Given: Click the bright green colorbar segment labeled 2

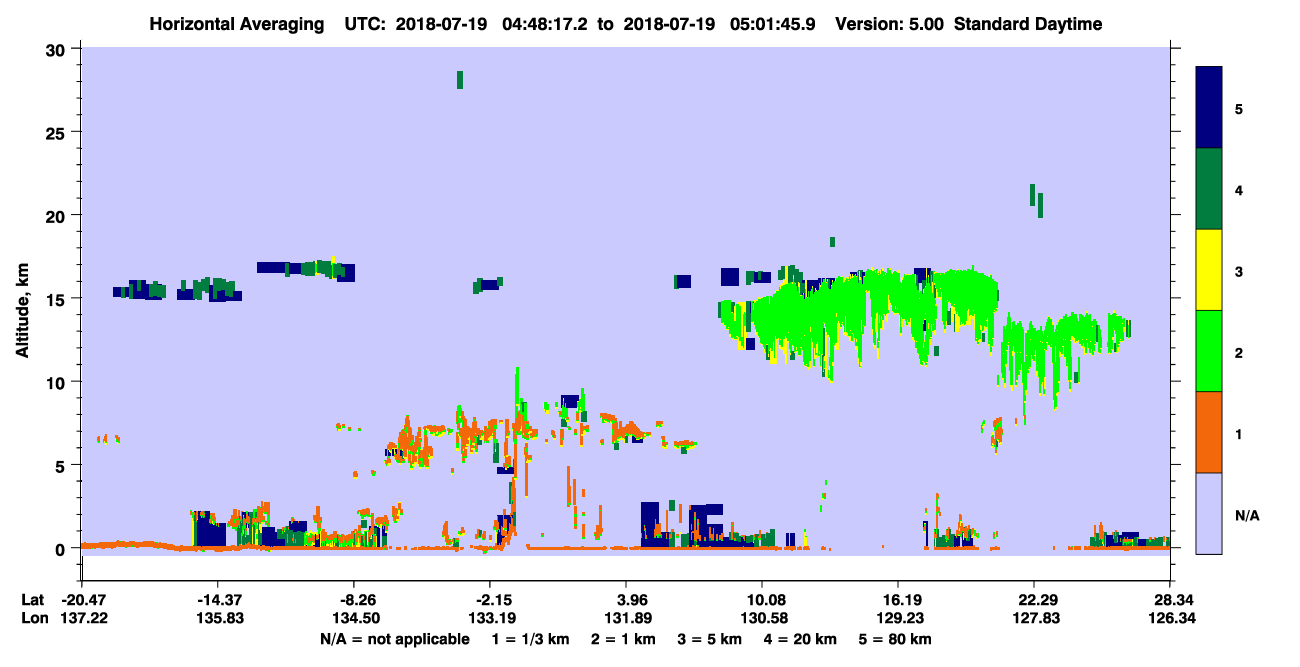Looking at the screenshot, I should pyautogui.click(x=1209, y=351).
